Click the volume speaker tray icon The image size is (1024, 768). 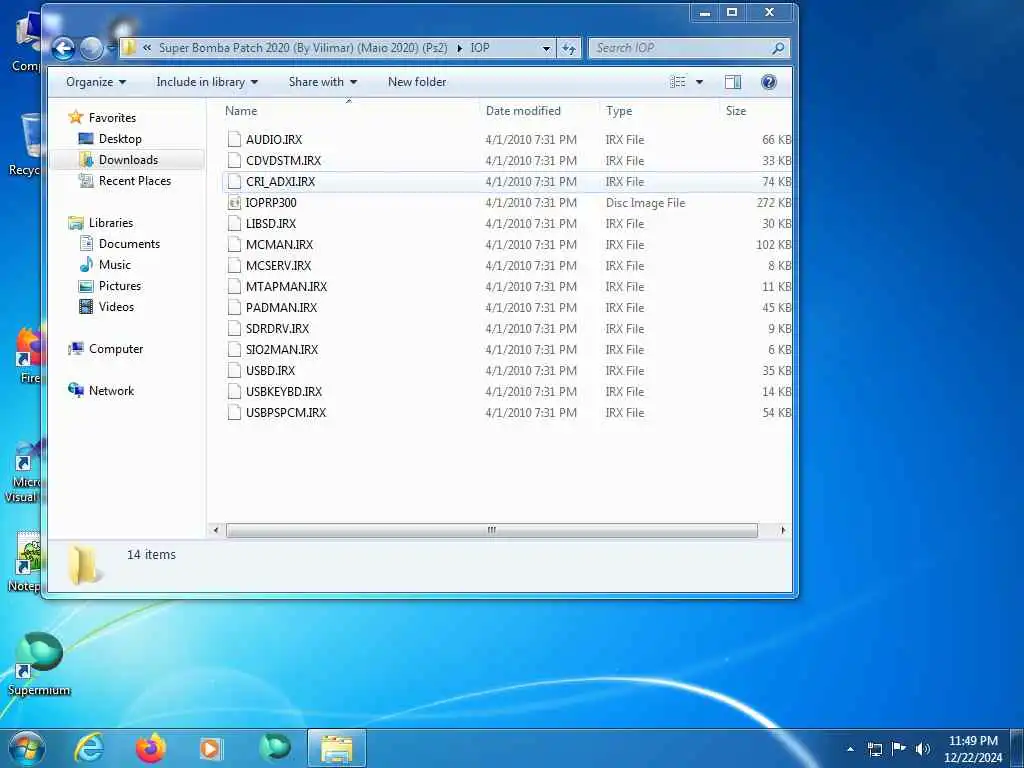coord(922,749)
